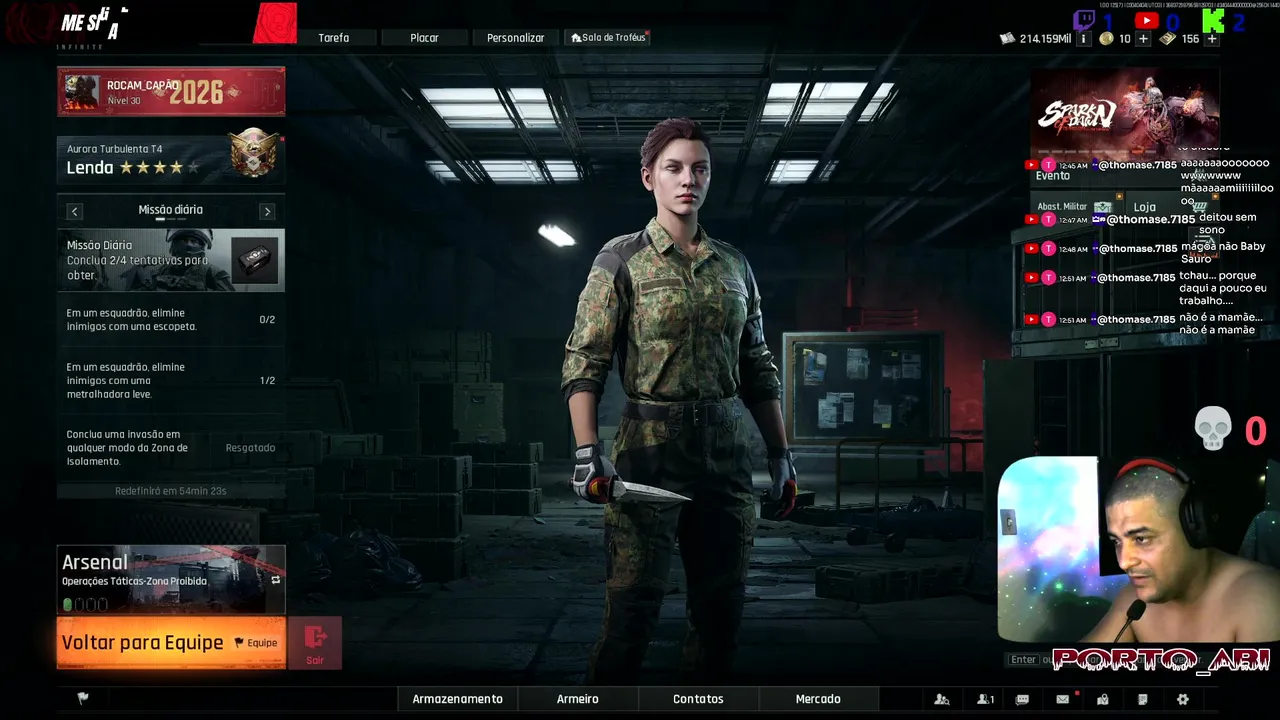Open the chat bubbles icon
This screenshot has width=1280, height=720.
1022,699
